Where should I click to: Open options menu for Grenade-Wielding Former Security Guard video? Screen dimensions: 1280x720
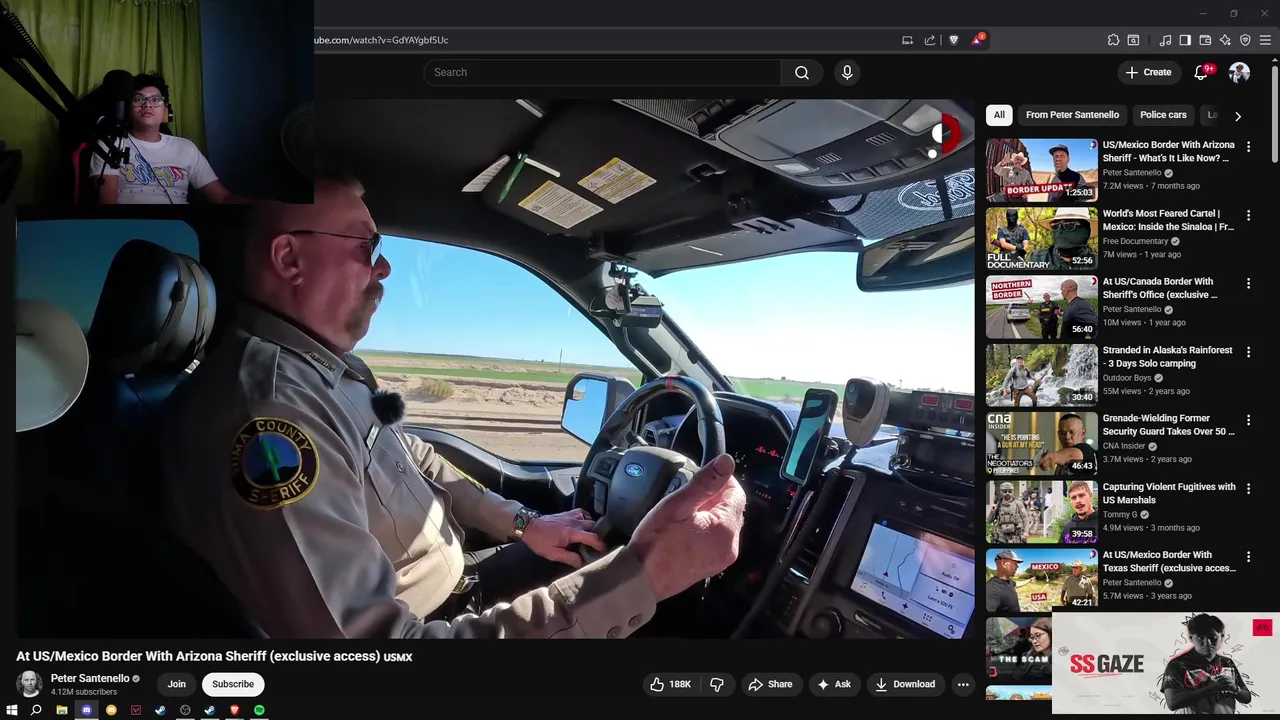(1248, 420)
